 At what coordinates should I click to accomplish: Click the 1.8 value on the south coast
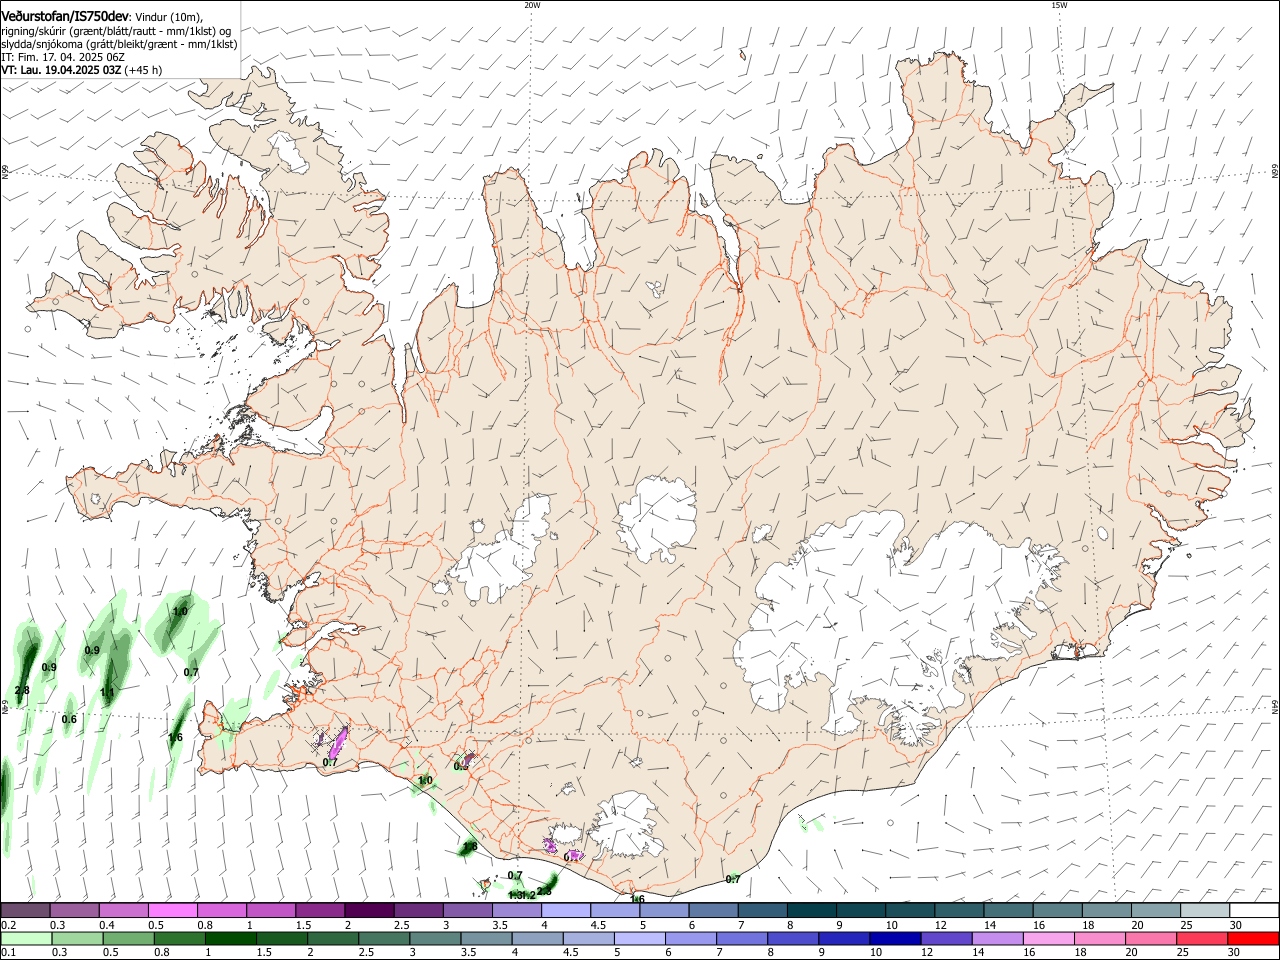470,847
